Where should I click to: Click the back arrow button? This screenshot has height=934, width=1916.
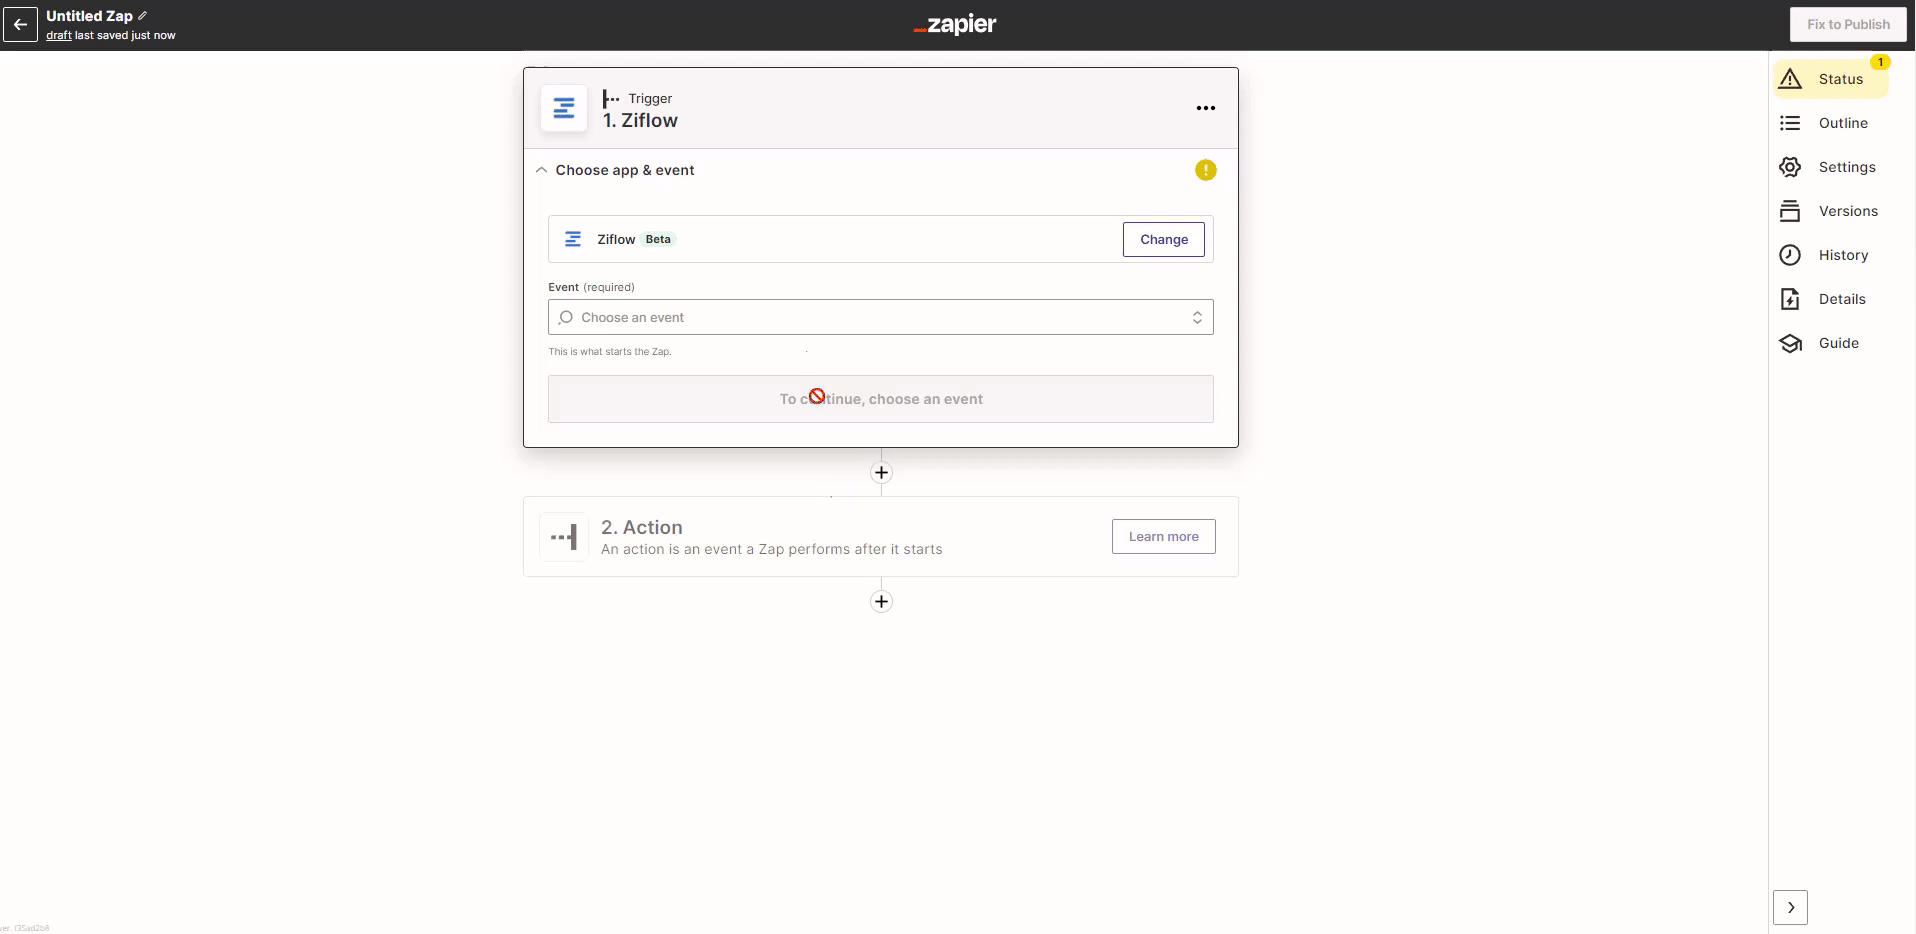20,24
